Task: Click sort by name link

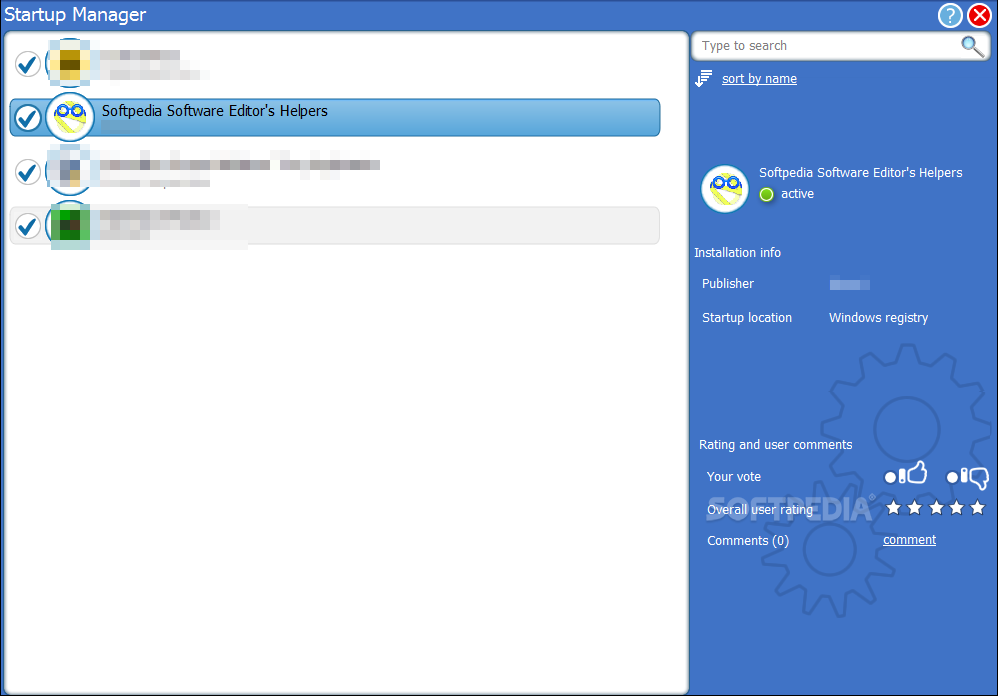Action: (x=759, y=79)
